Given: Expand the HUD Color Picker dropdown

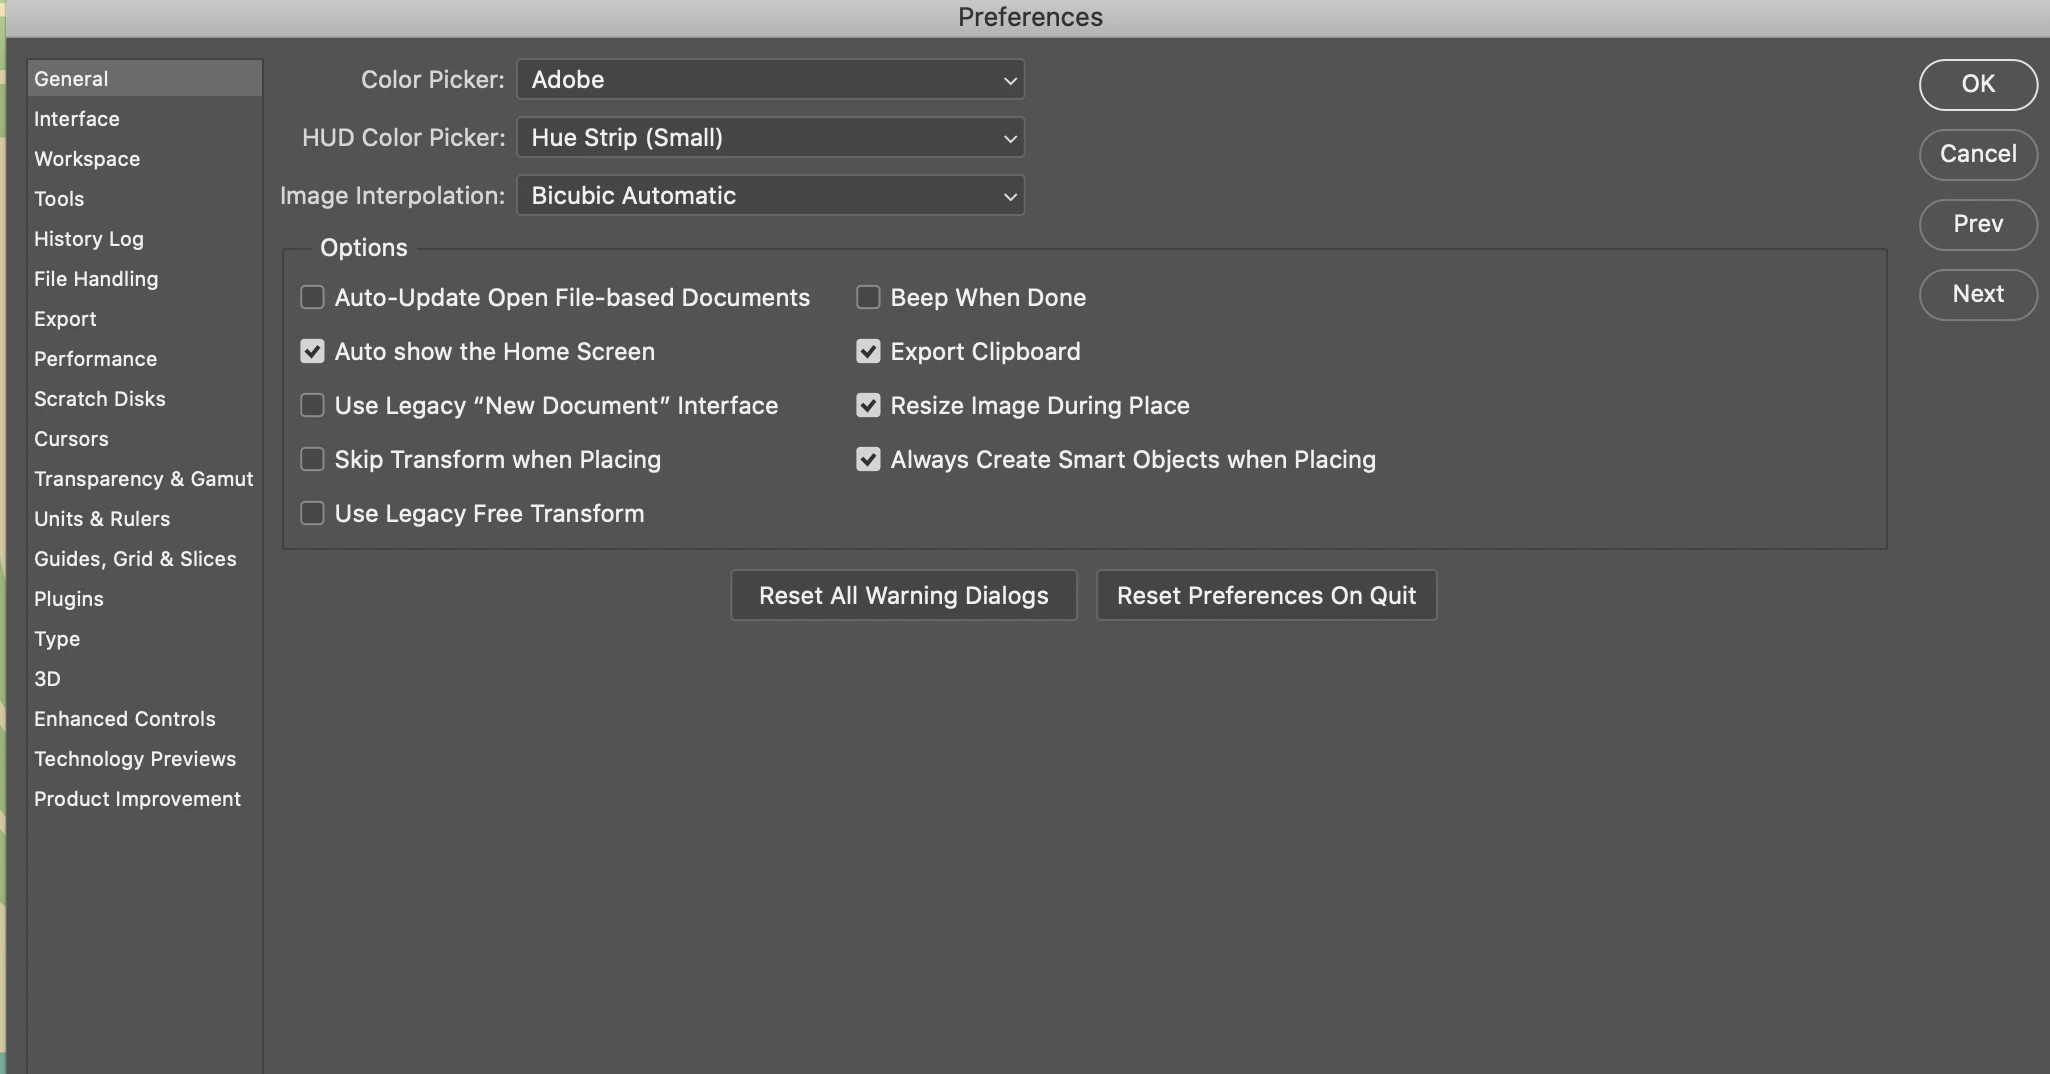Looking at the screenshot, I should pos(770,138).
